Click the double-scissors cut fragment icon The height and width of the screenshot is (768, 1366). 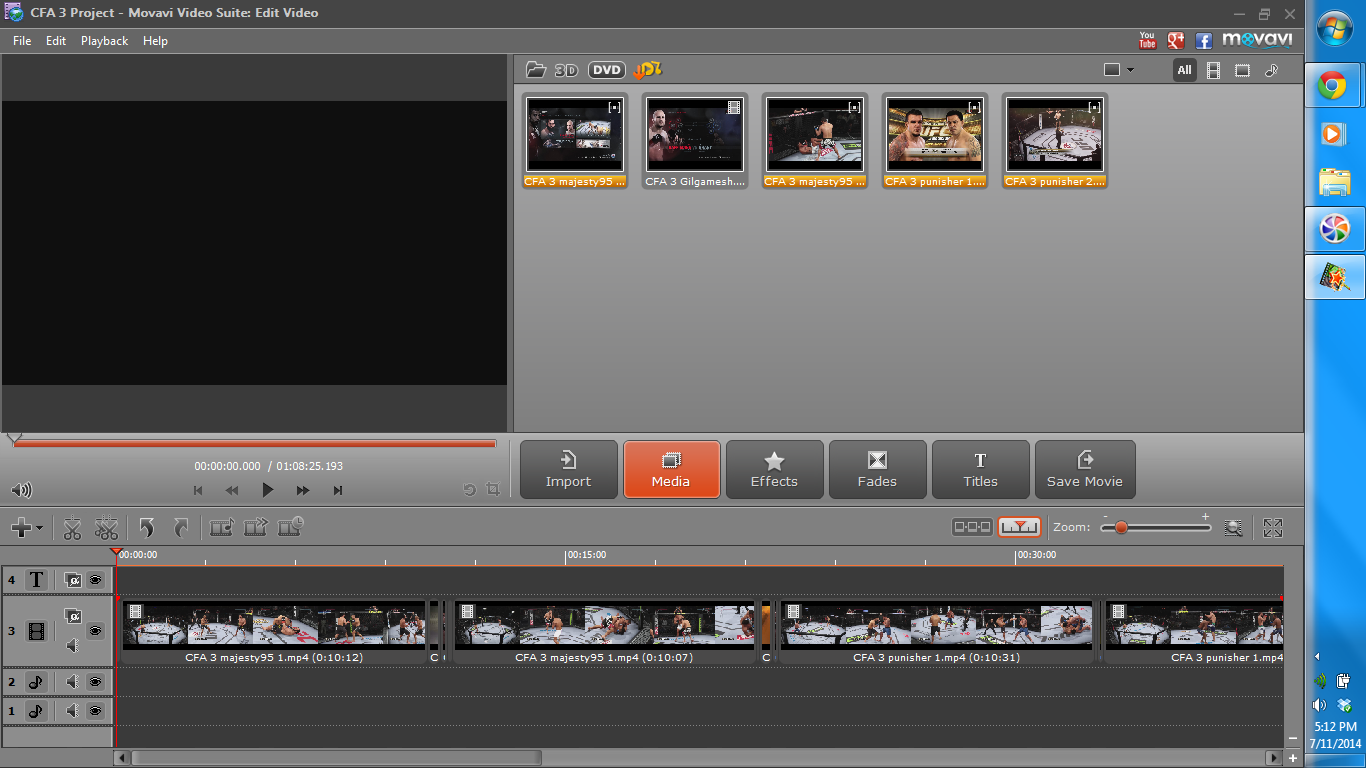pyautogui.click(x=106, y=527)
